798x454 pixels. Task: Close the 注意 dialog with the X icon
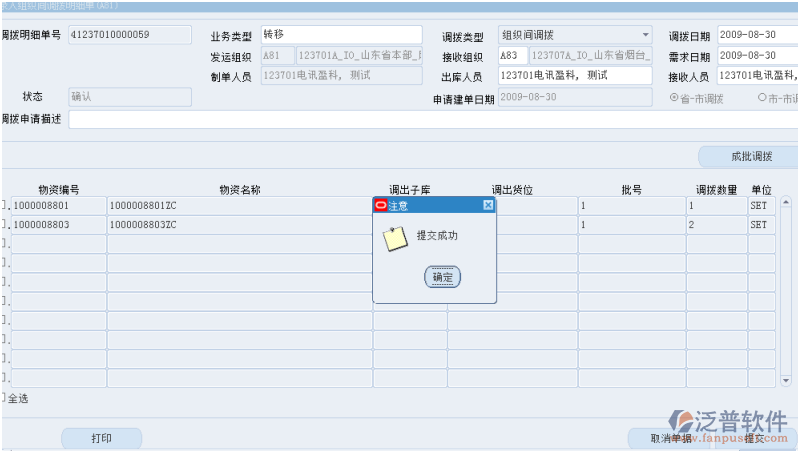click(488, 205)
